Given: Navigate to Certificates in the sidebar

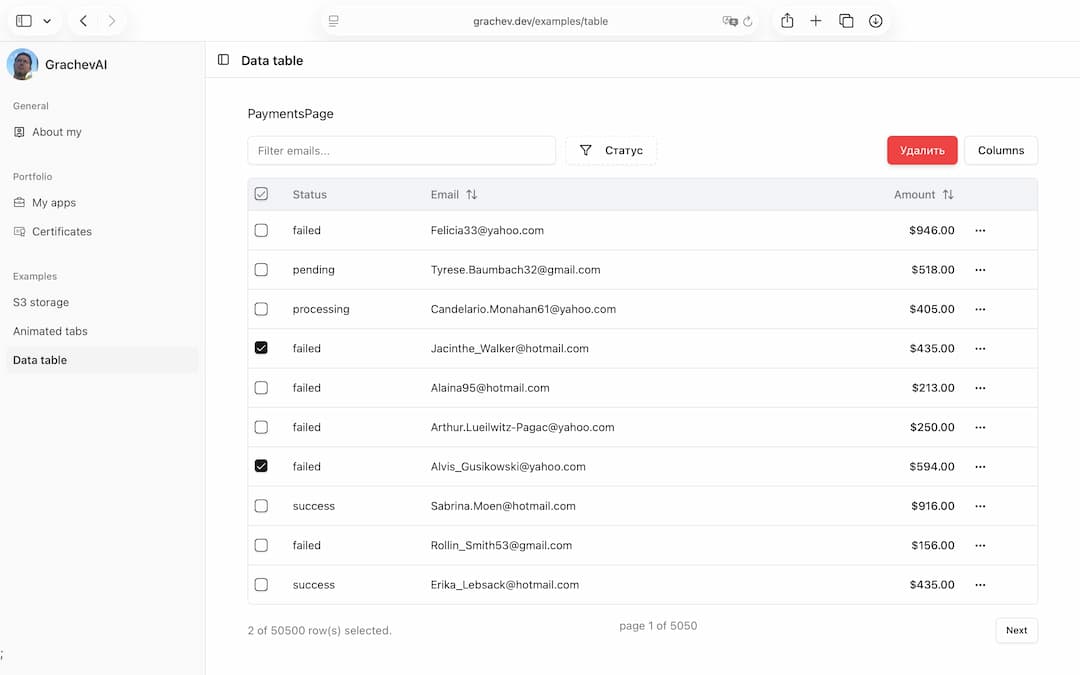Looking at the screenshot, I should click(x=61, y=231).
